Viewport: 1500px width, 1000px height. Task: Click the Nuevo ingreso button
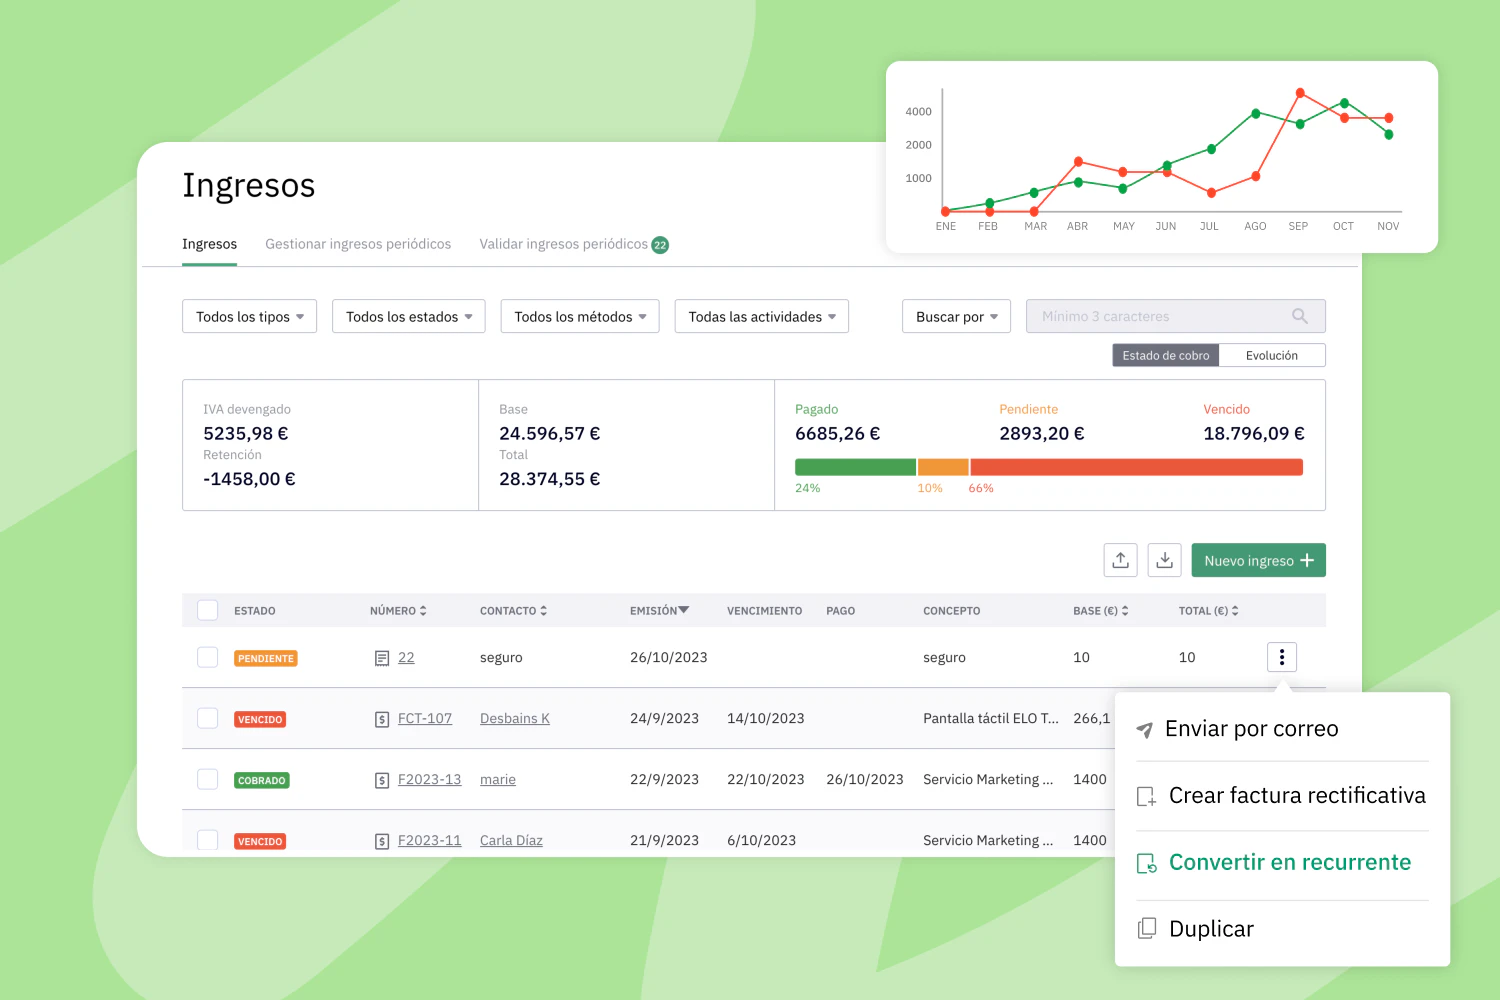click(x=1258, y=560)
